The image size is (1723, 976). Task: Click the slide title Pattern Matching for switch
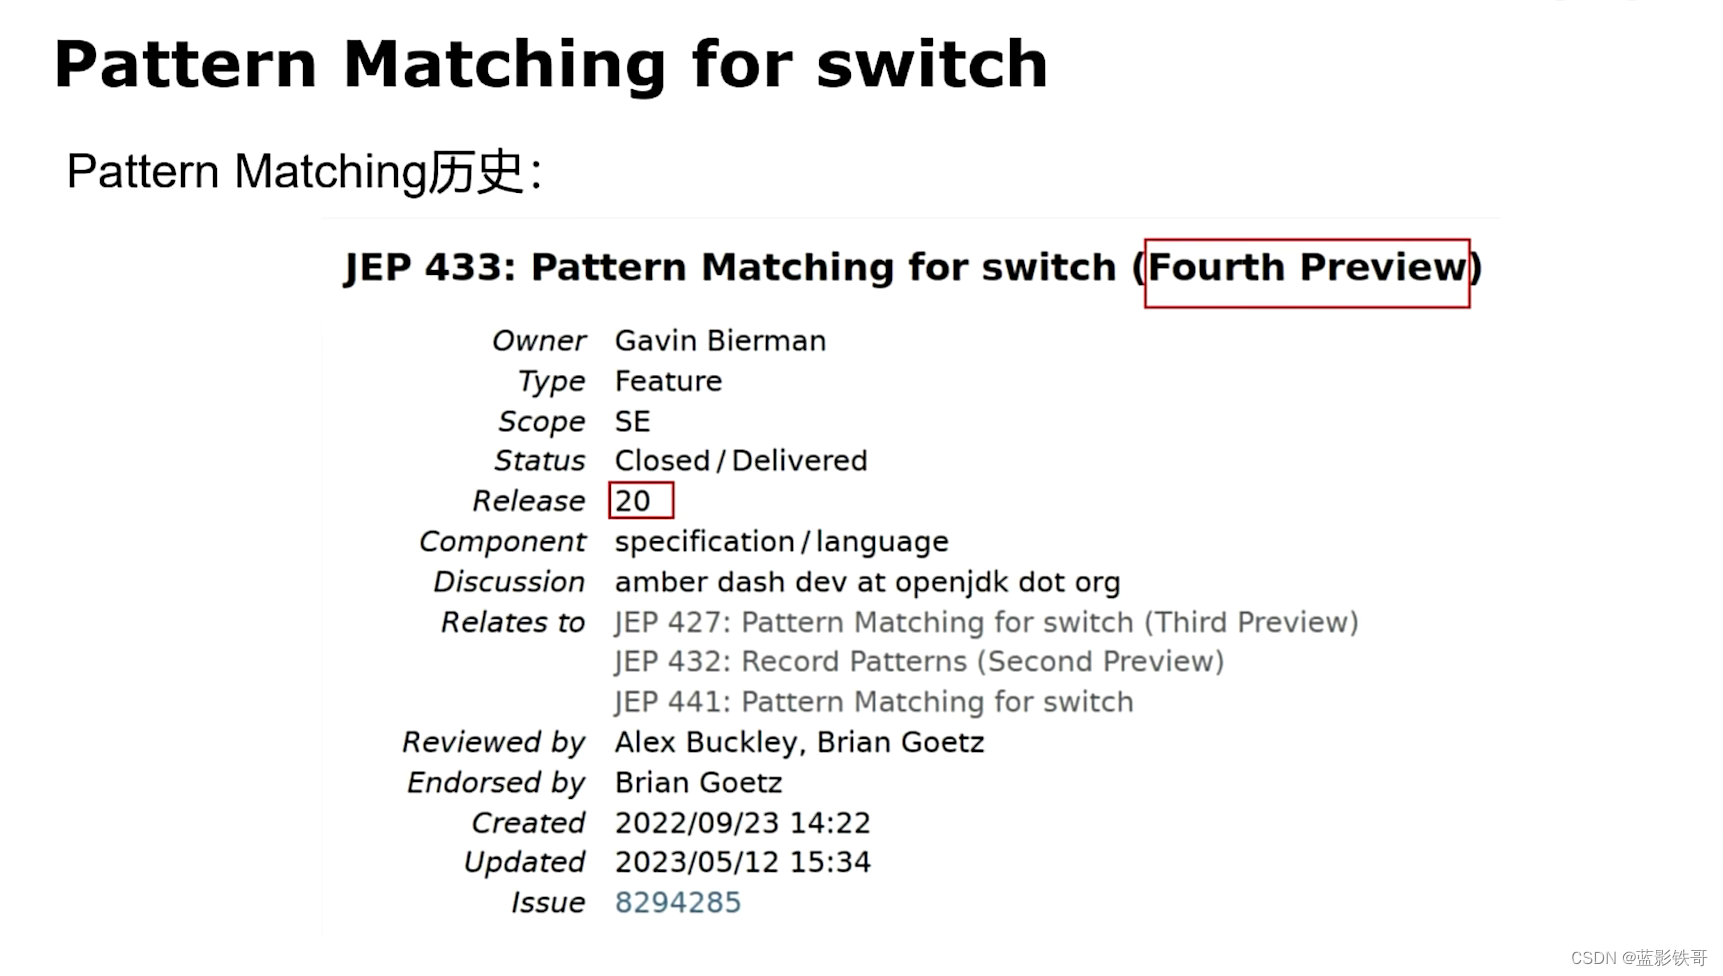[x=550, y=64]
